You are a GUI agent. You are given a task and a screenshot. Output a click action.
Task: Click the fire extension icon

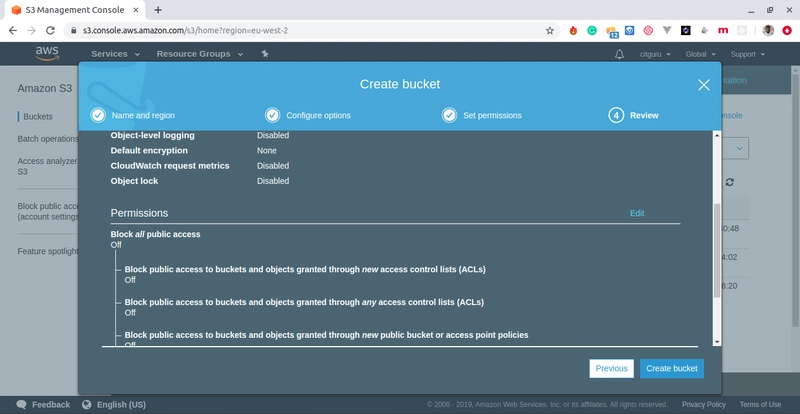click(x=573, y=31)
